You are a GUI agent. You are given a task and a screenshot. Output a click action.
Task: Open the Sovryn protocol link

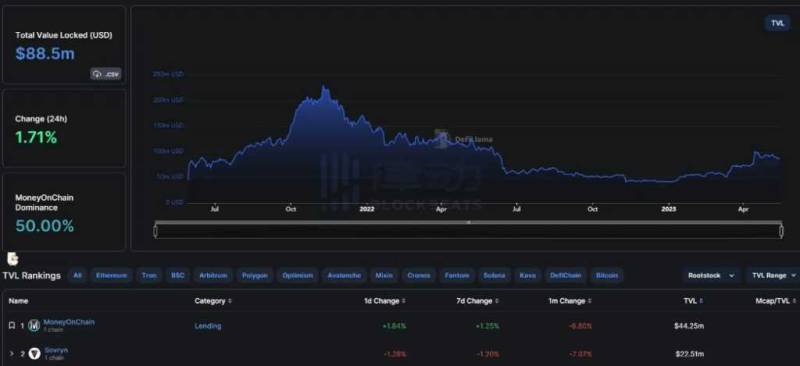click(x=56, y=350)
